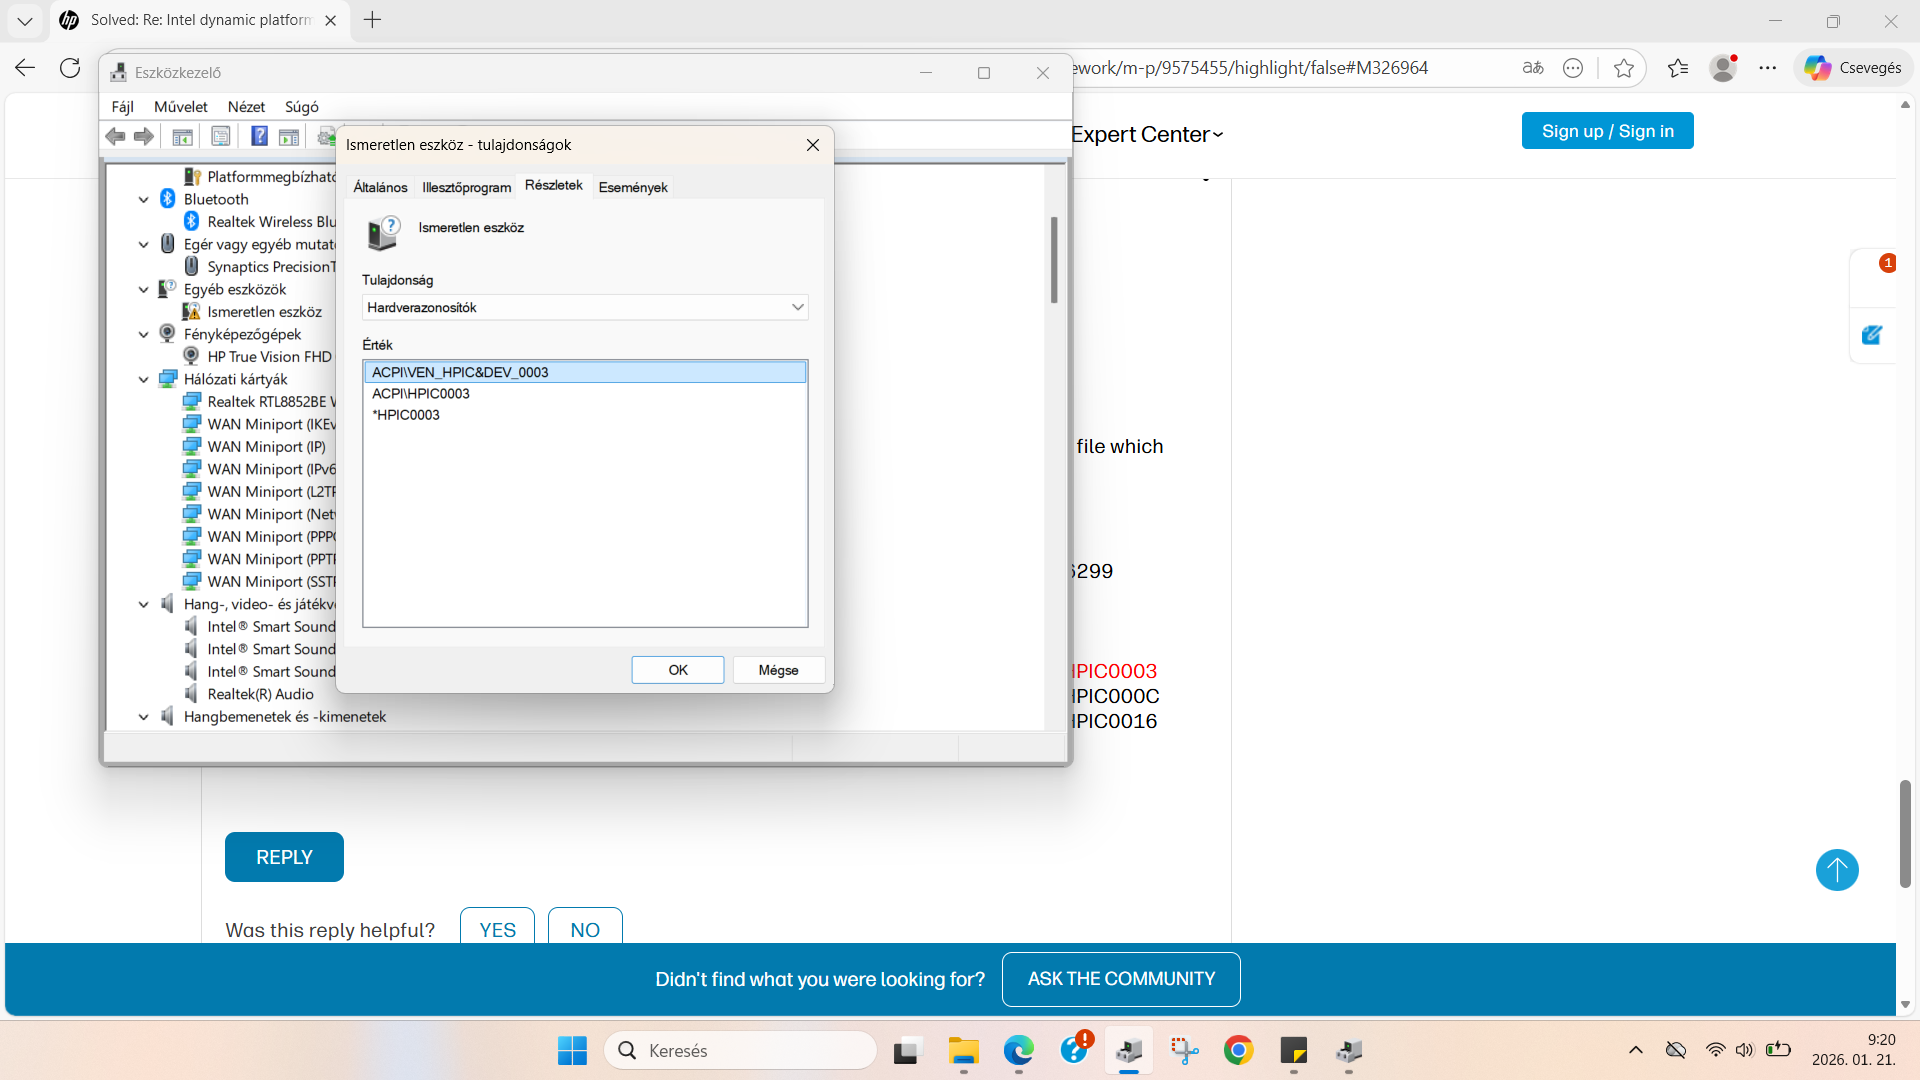Click OK in the properties dialog
The width and height of the screenshot is (1920, 1080).
coord(678,670)
